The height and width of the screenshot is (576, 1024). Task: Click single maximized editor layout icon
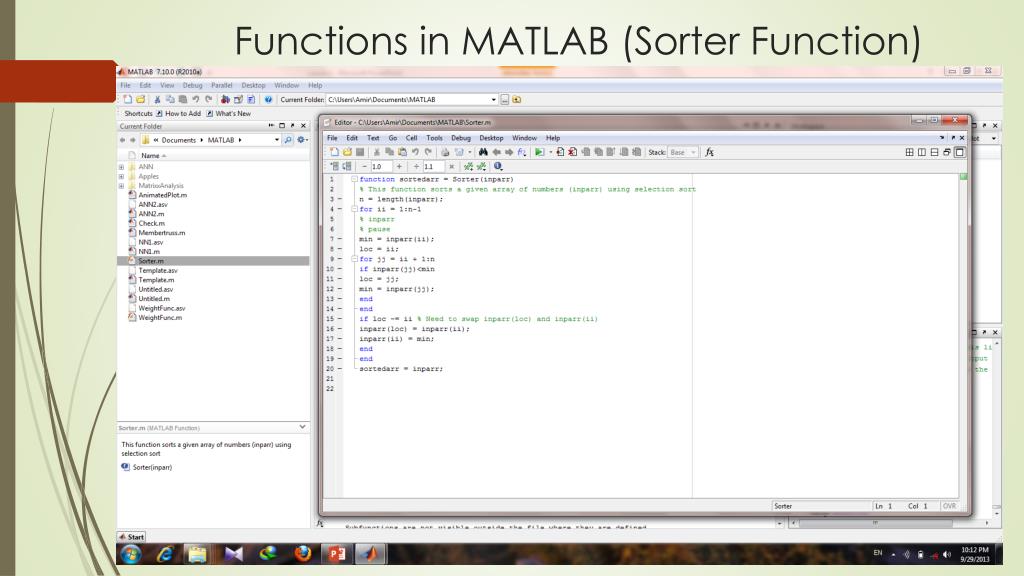tap(959, 152)
